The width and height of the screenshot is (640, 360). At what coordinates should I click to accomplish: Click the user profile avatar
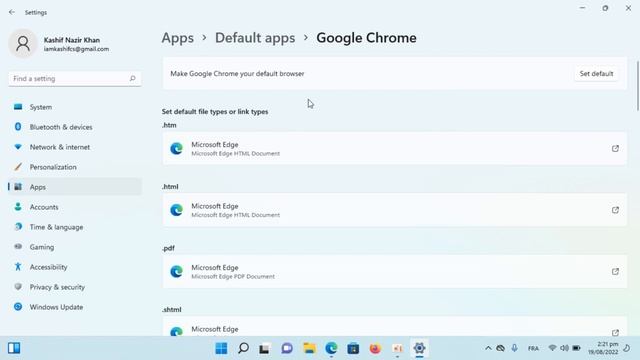coord(23,43)
